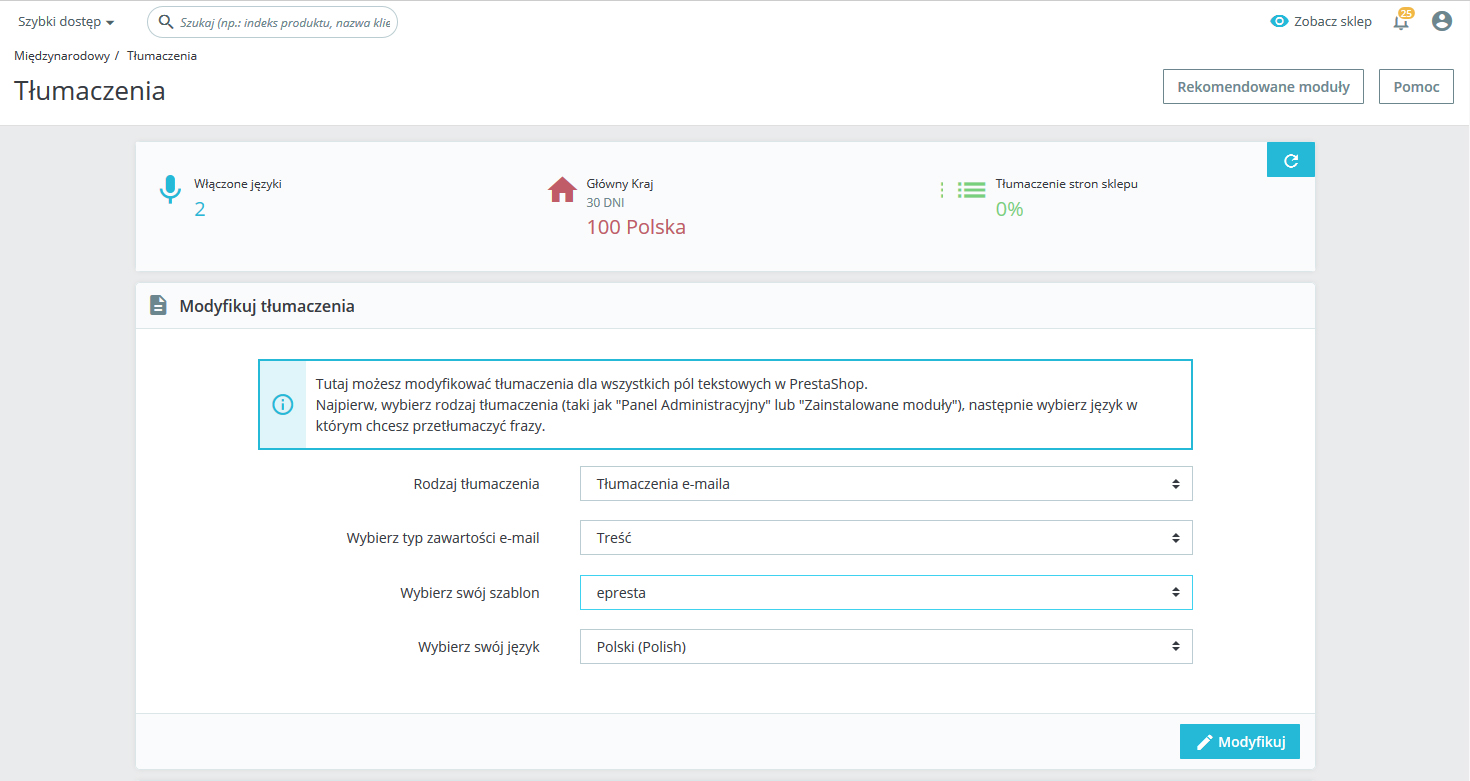Expand the Wybierz typ zawartości e-mail dropdown
The image size is (1470, 781).
click(886, 538)
